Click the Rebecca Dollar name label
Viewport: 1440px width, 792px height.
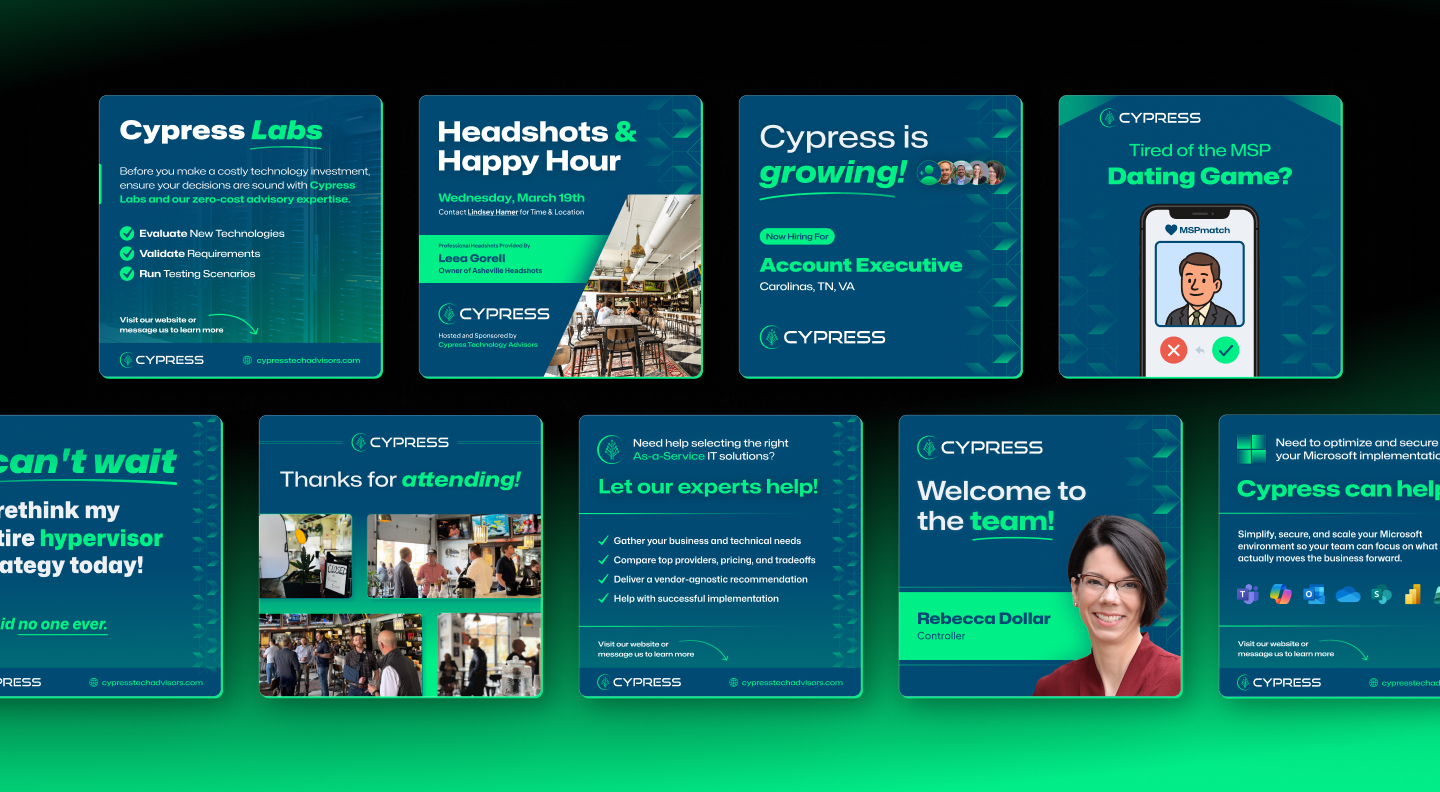pos(984,618)
